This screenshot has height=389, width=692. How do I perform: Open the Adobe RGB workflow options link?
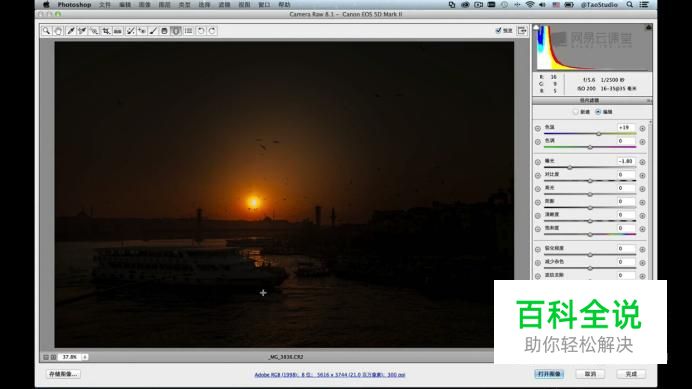point(330,374)
